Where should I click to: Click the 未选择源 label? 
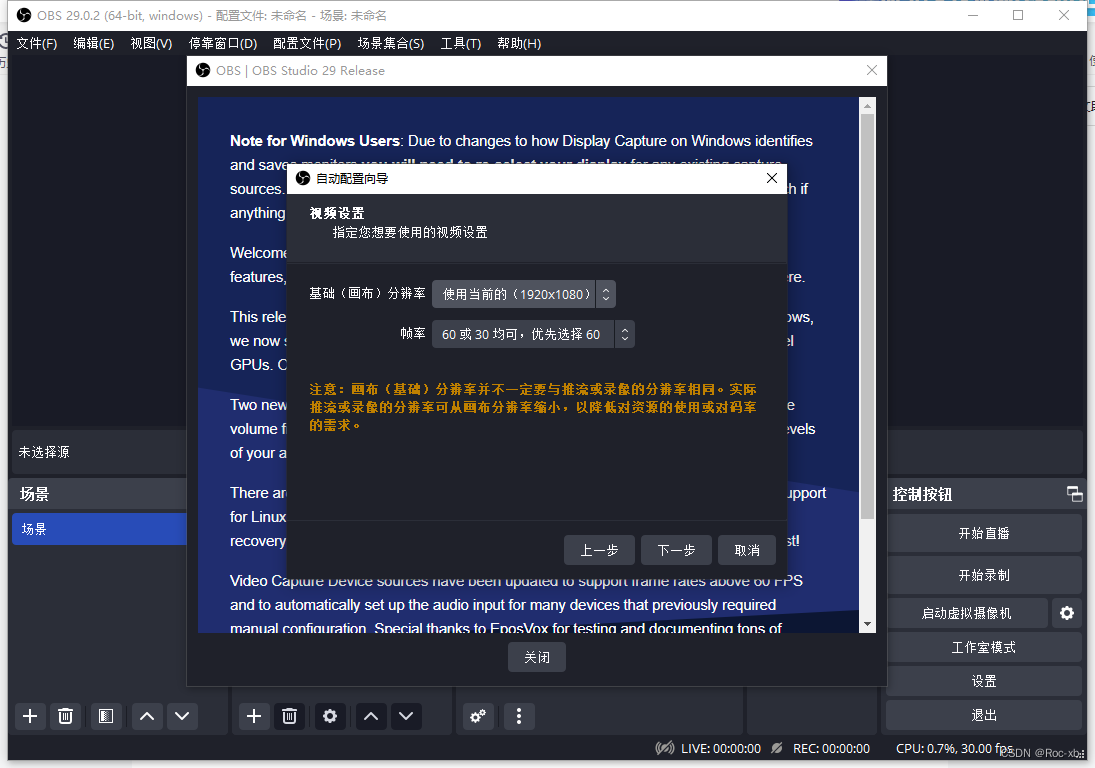(x=44, y=452)
